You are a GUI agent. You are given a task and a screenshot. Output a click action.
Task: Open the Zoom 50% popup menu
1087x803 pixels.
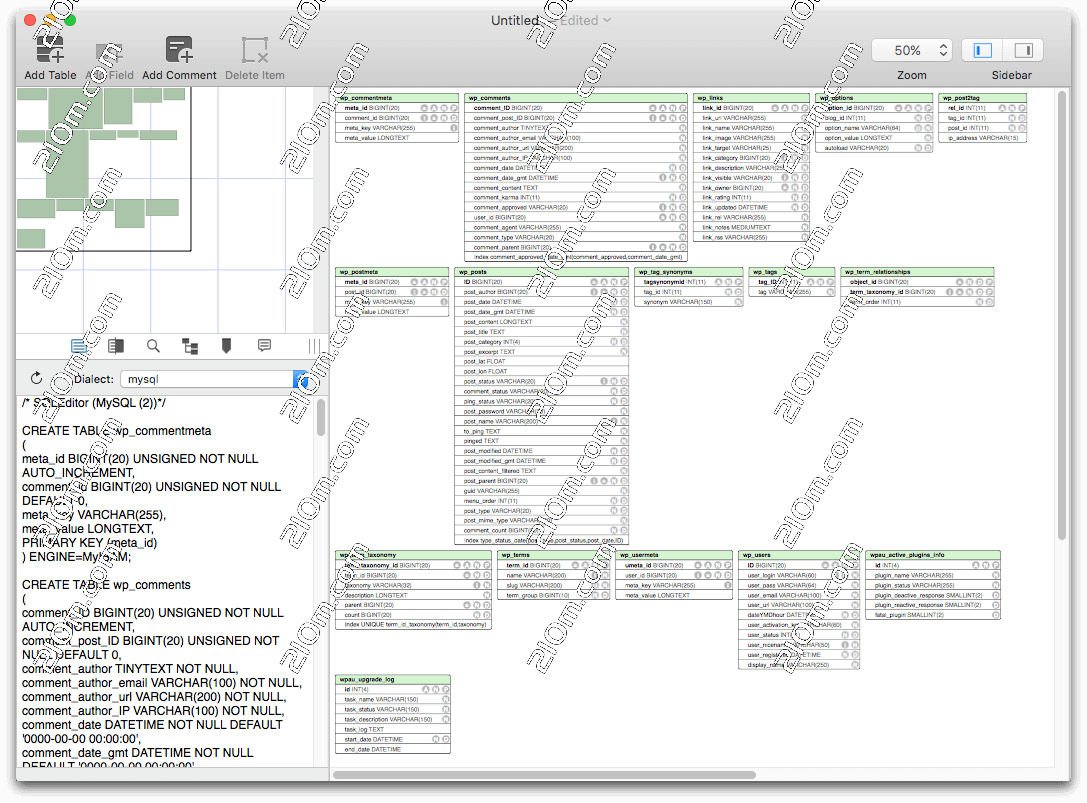911,50
